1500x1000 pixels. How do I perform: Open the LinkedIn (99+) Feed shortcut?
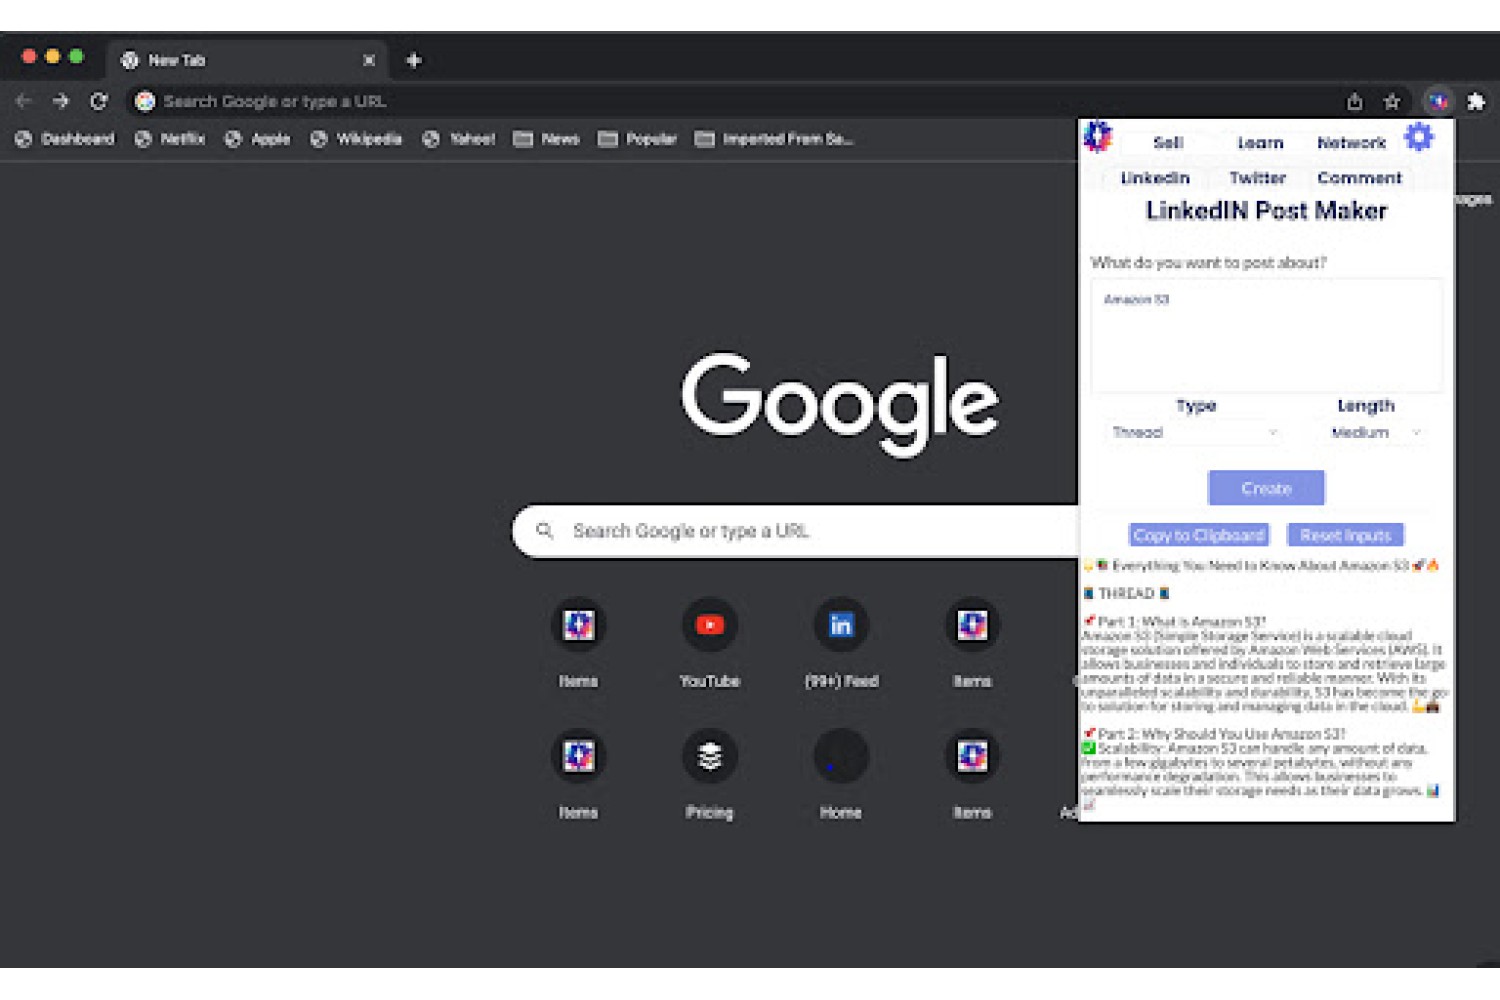click(841, 625)
